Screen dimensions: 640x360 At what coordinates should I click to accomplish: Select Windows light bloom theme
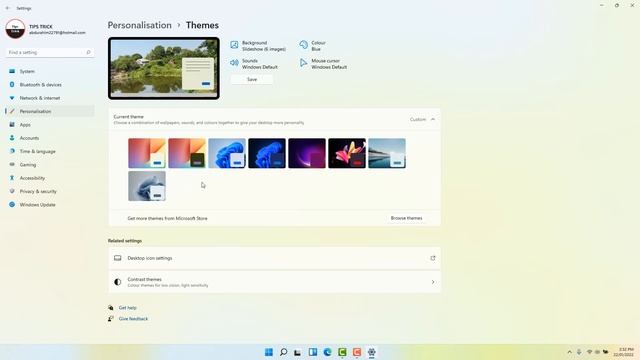(227, 153)
